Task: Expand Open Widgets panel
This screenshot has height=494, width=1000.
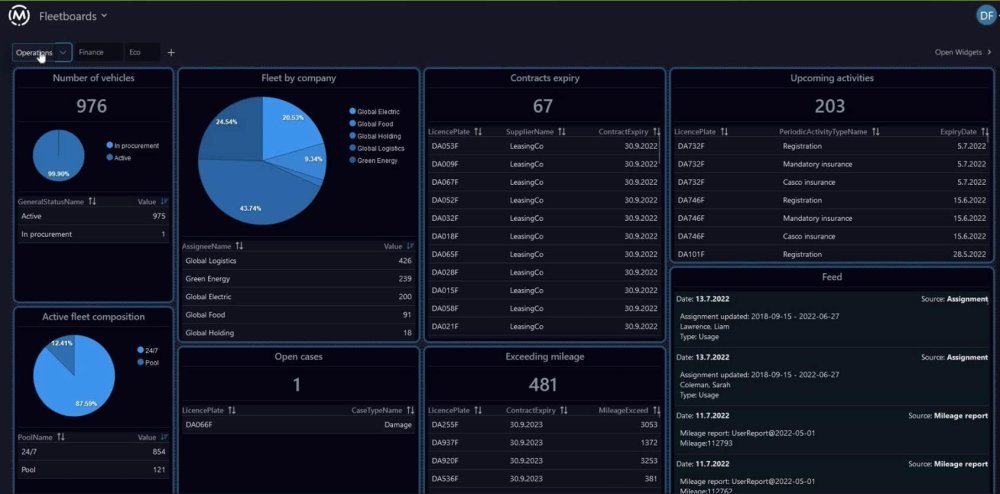Action: tap(963, 52)
